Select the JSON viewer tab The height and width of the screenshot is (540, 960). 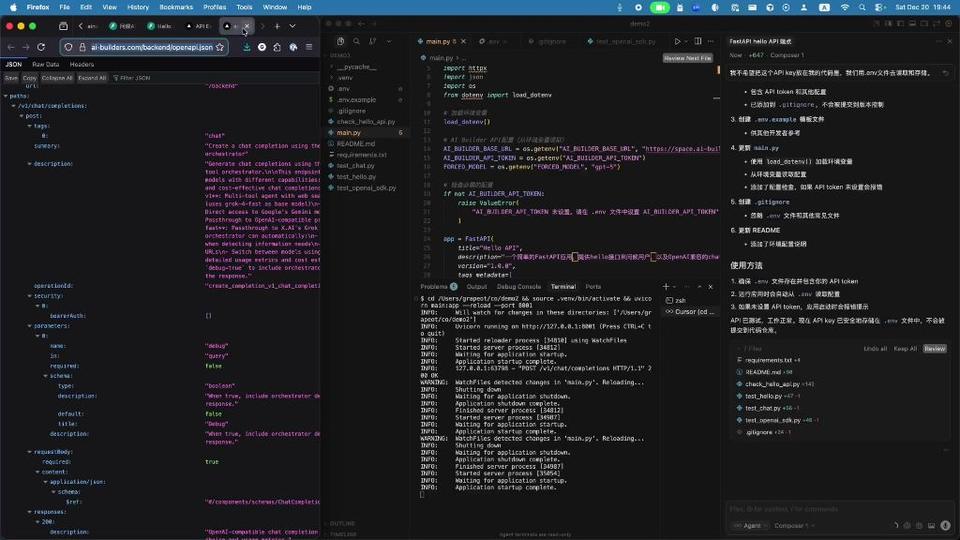tap(13, 64)
